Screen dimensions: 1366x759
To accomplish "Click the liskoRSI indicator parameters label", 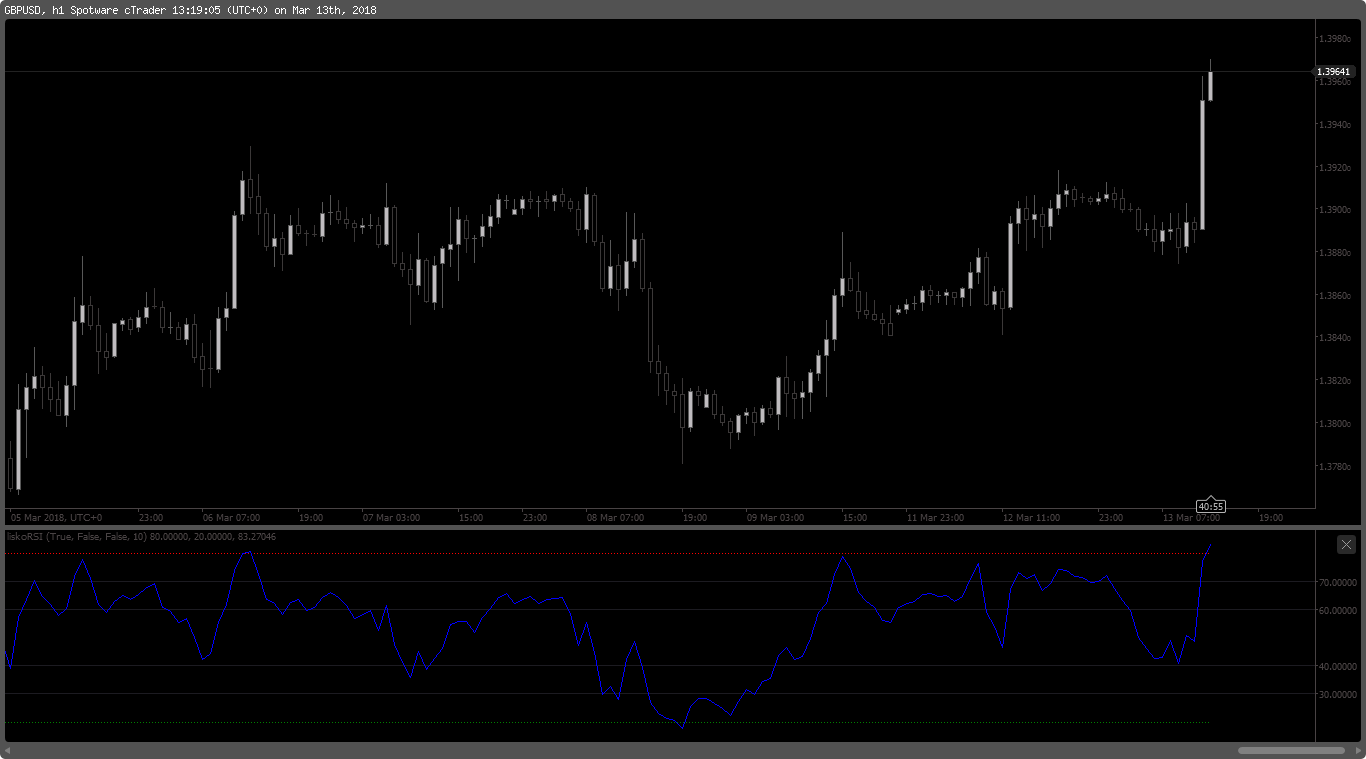I will click(142, 537).
